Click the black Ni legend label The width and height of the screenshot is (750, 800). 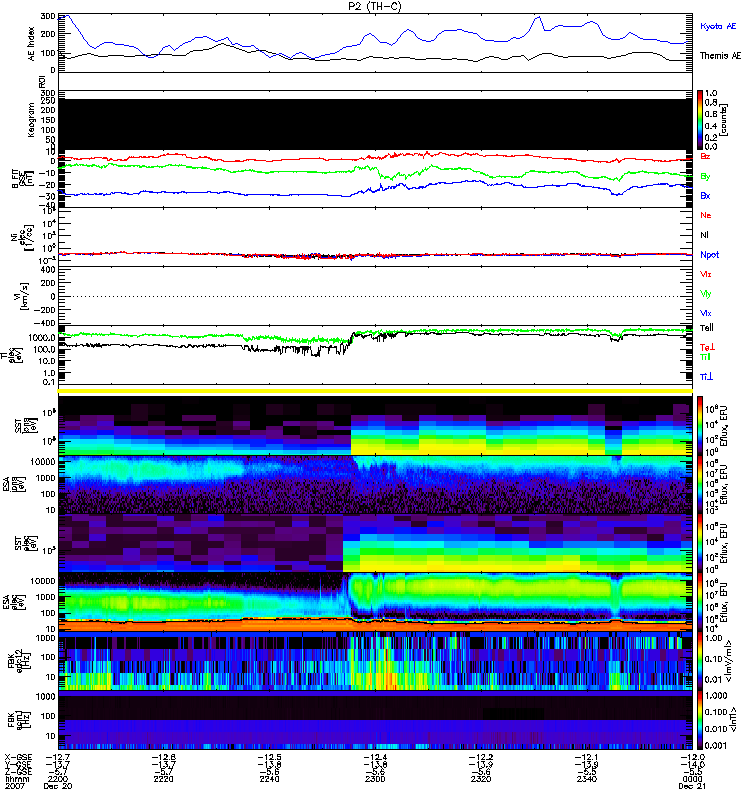coord(704,235)
